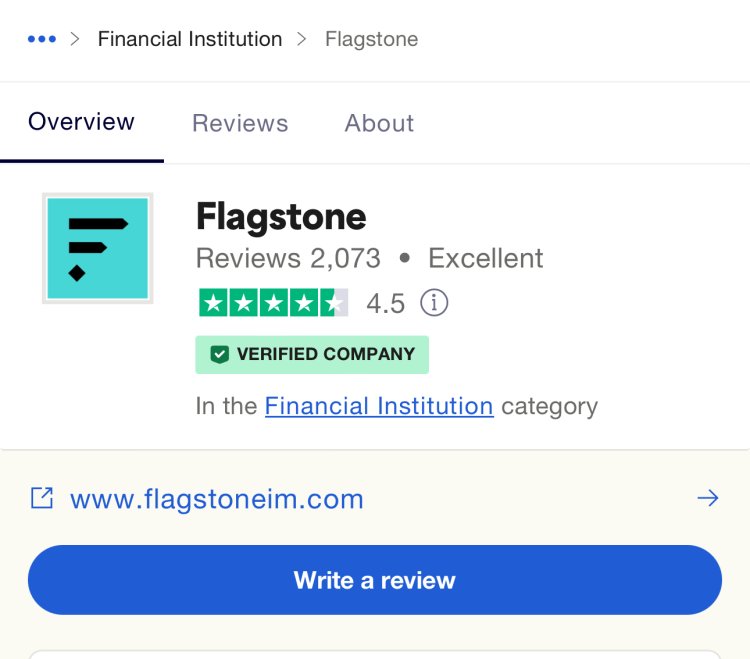Click the right arrow beside website
Viewport: 750px width, 659px height.
tap(708, 498)
